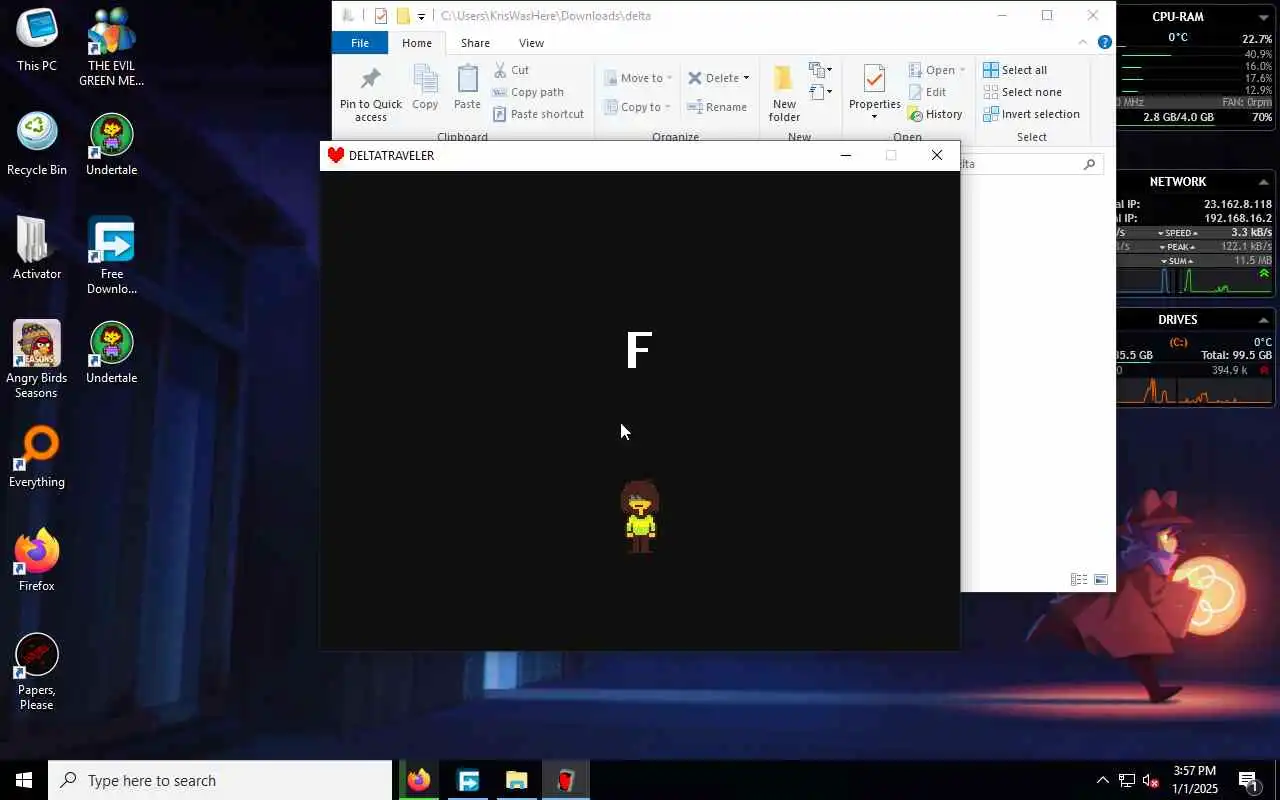Open Customize Quick Access Toolbar dropdown
Image resolution: width=1280 pixels, height=800 pixels.
pyautogui.click(x=421, y=16)
